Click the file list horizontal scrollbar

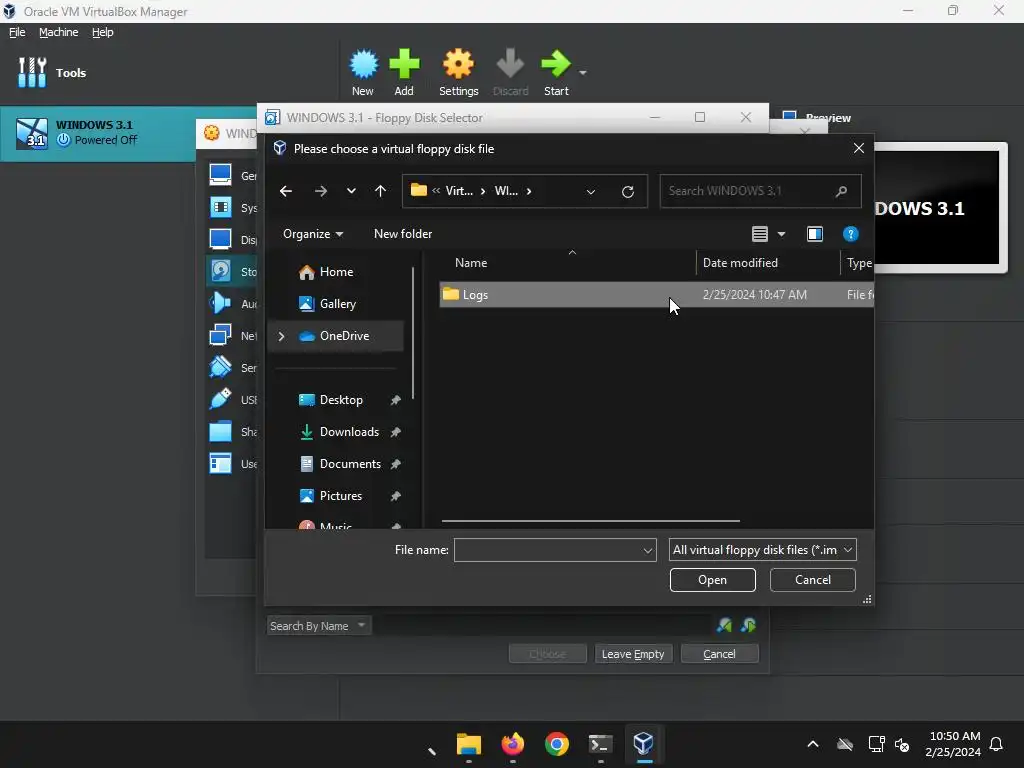coord(590,521)
